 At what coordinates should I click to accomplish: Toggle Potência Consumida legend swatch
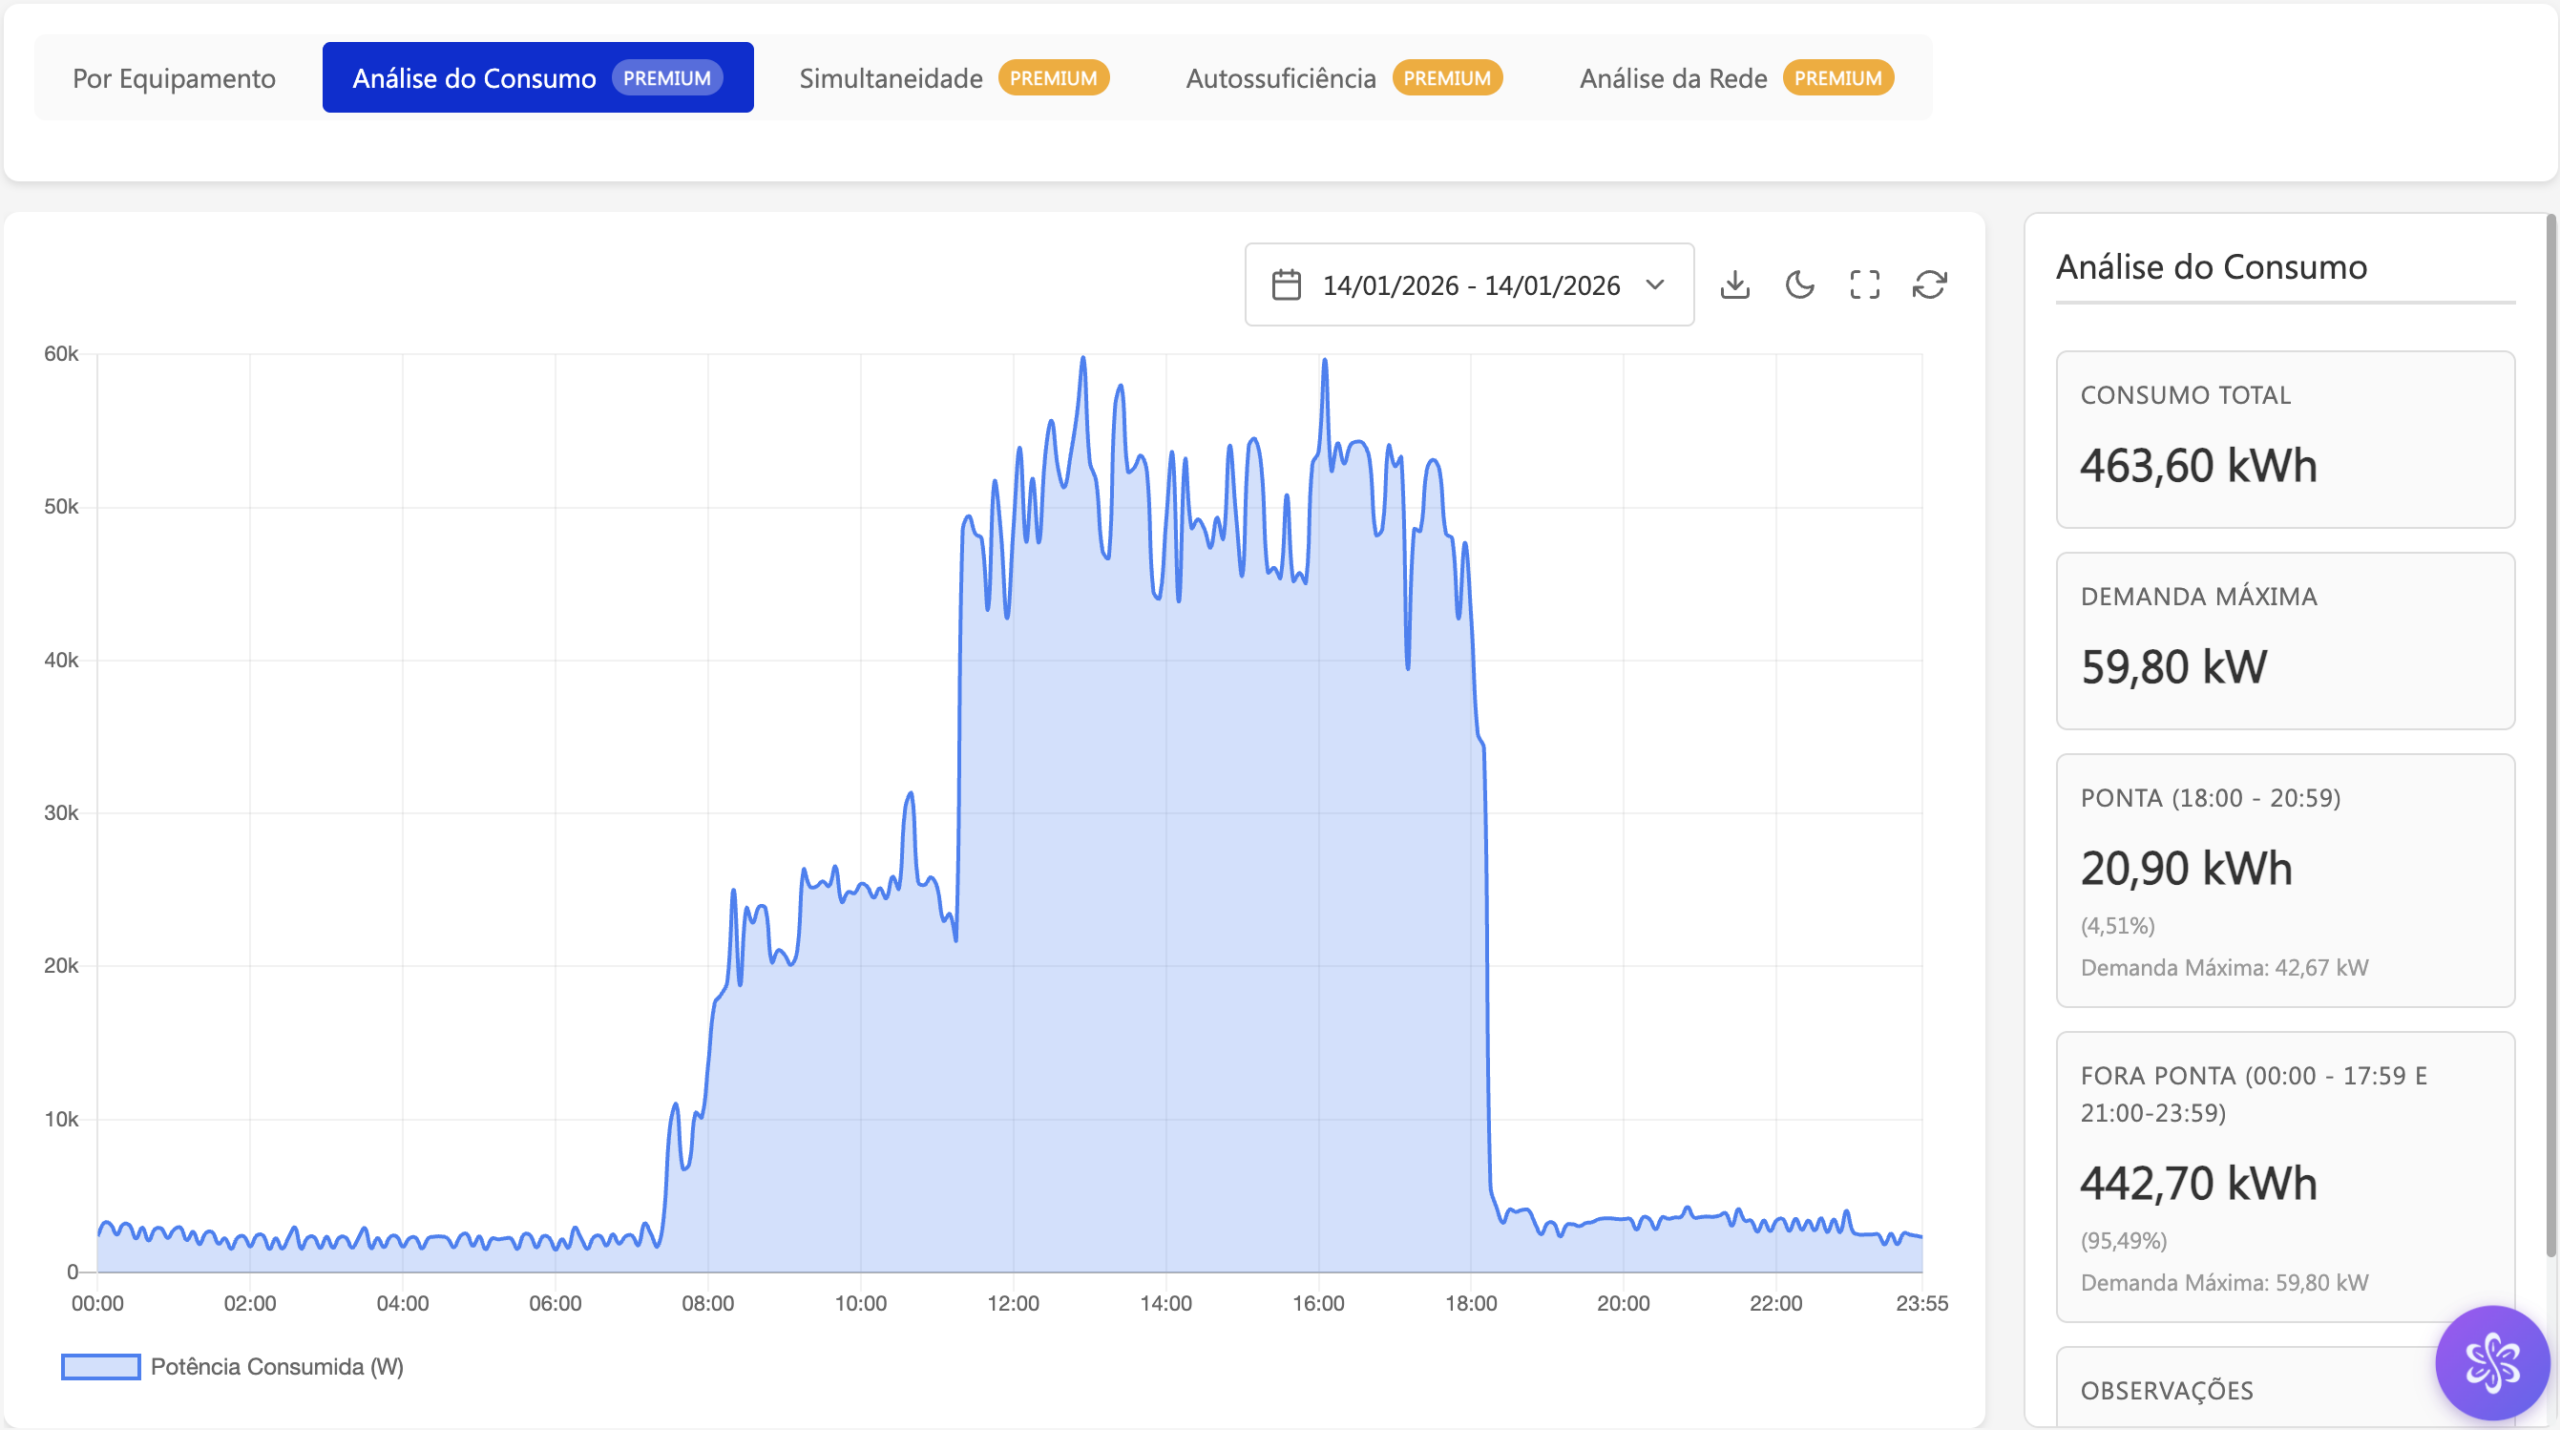[101, 1367]
